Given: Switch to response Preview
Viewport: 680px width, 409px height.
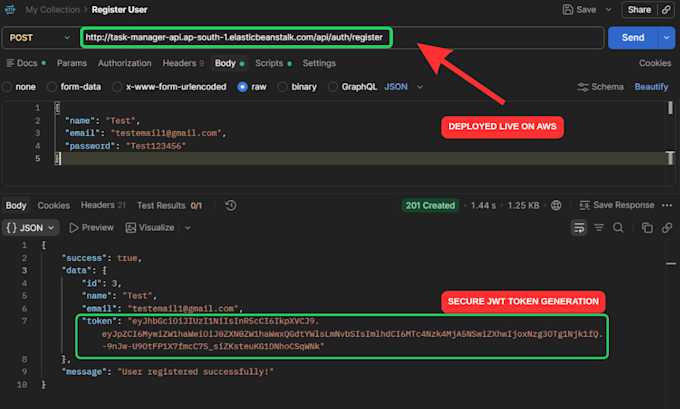Looking at the screenshot, I should (92, 228).
